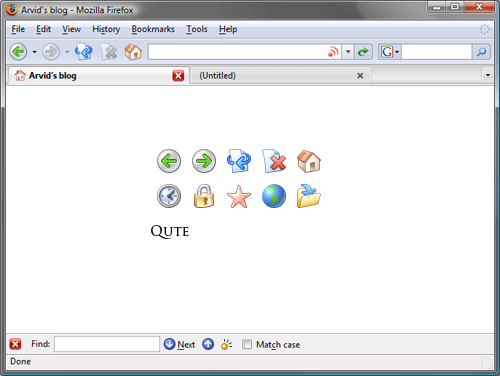Click the downloads folder icon on the page
This screenshot has width=500, height=376.
pos(309,196)
